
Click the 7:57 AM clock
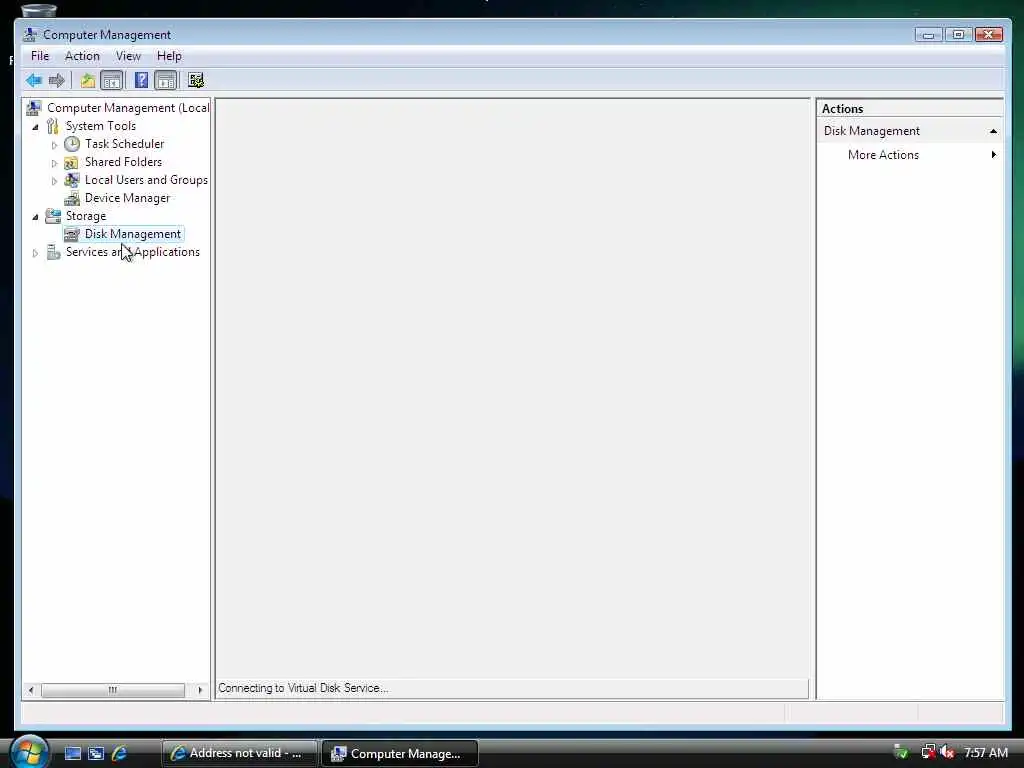click(x=986, y=753)
